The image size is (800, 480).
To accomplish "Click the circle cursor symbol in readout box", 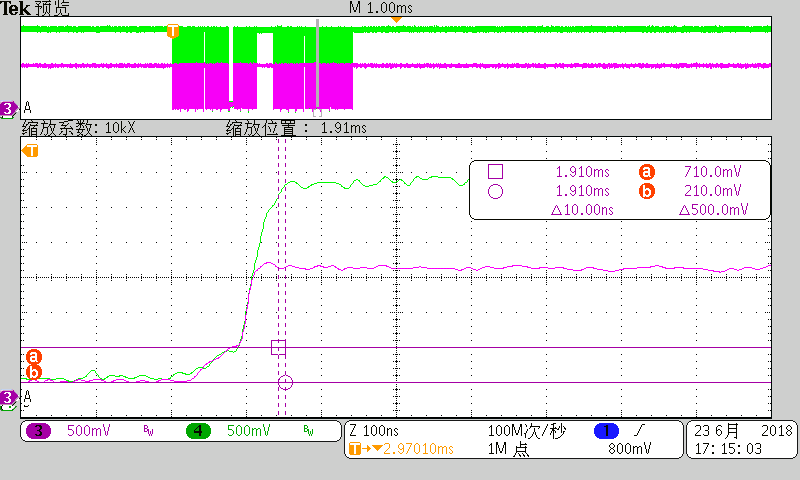I will point(495,191).
